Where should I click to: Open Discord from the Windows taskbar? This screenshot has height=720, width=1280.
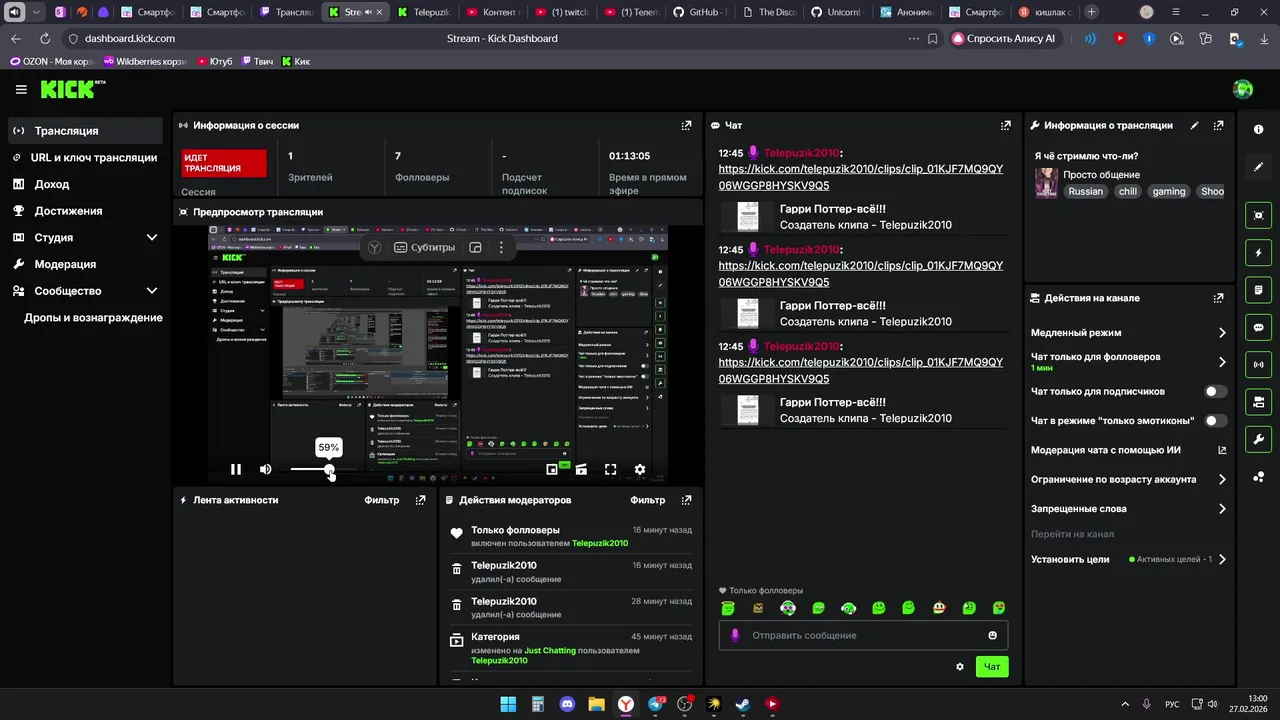(567, 704)
